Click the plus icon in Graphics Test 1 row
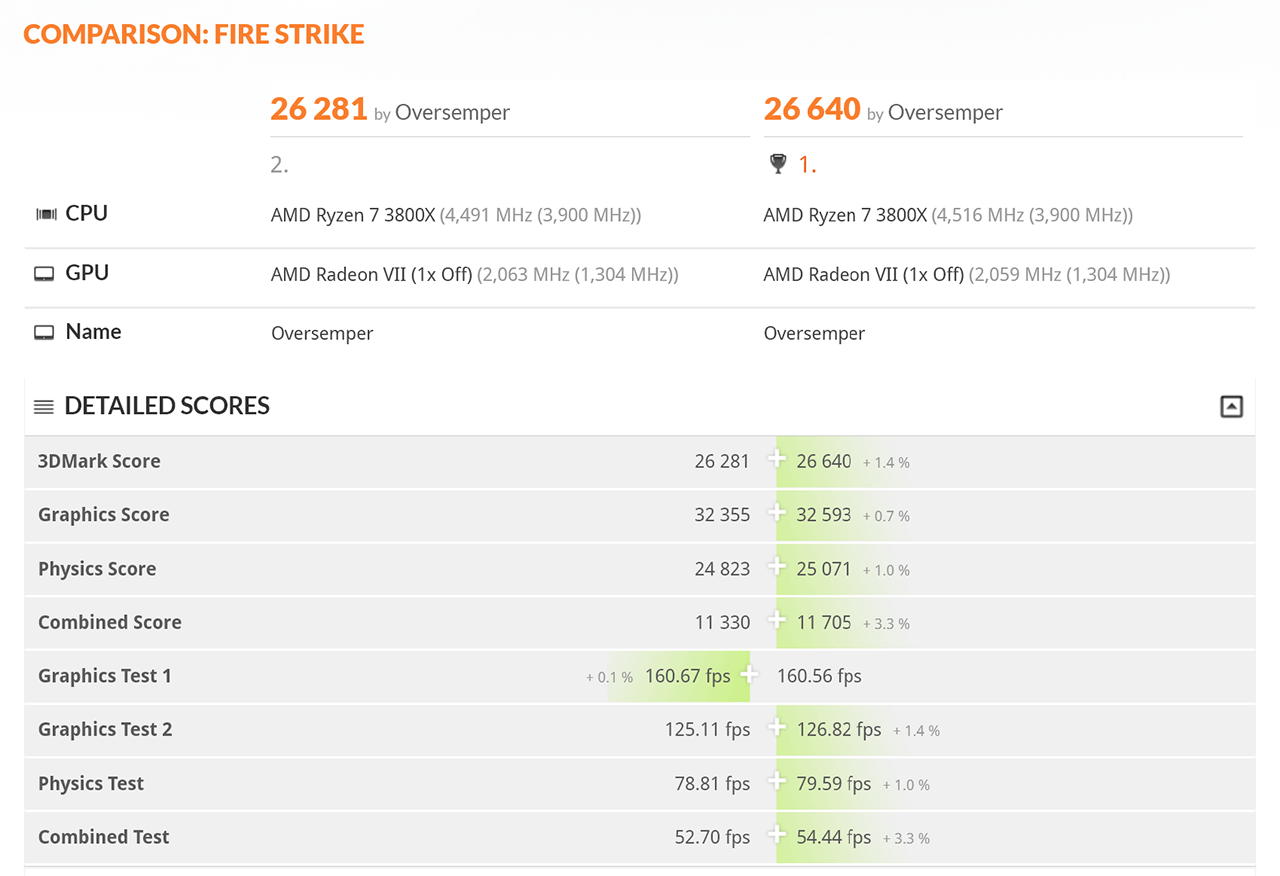Screen dimensions: 1280x876 point(749,675)
